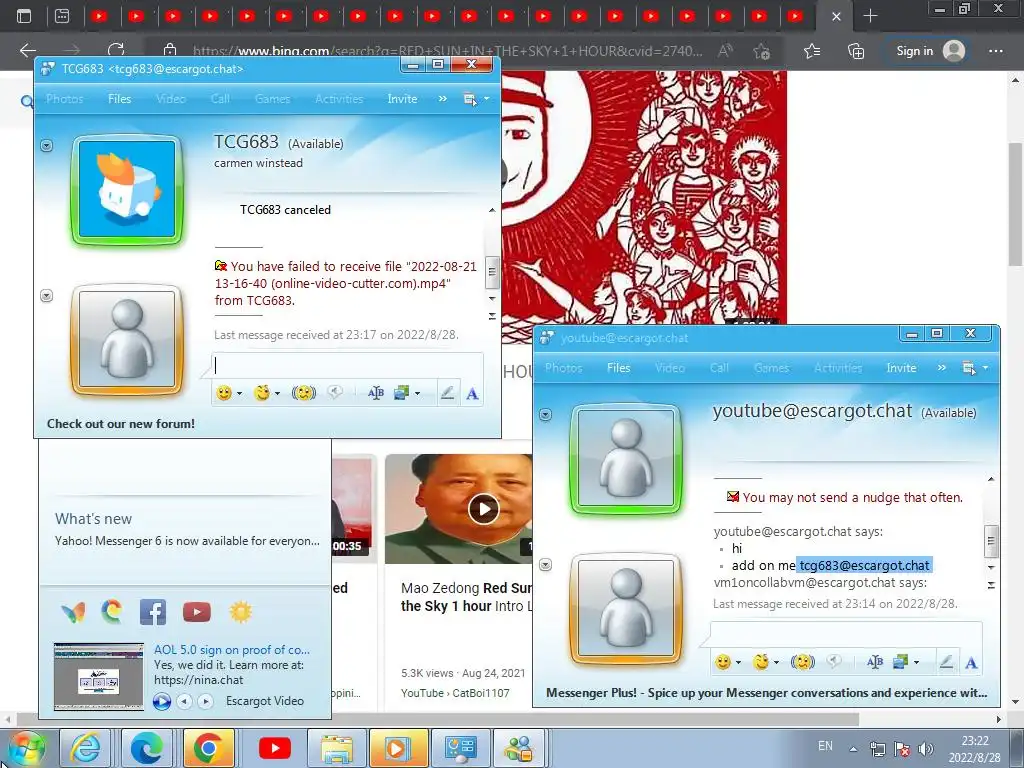
Task: Open Windows Messenger taskbar icon
Action: (x=519, y=748)
